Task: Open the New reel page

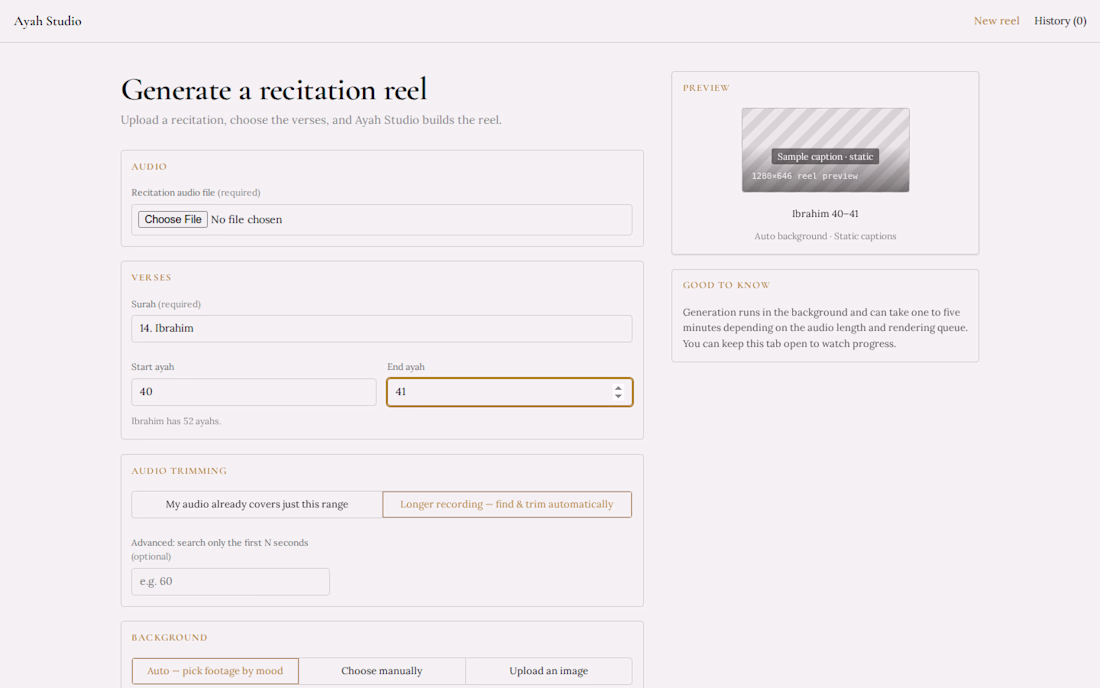Action: pos(996,21)
